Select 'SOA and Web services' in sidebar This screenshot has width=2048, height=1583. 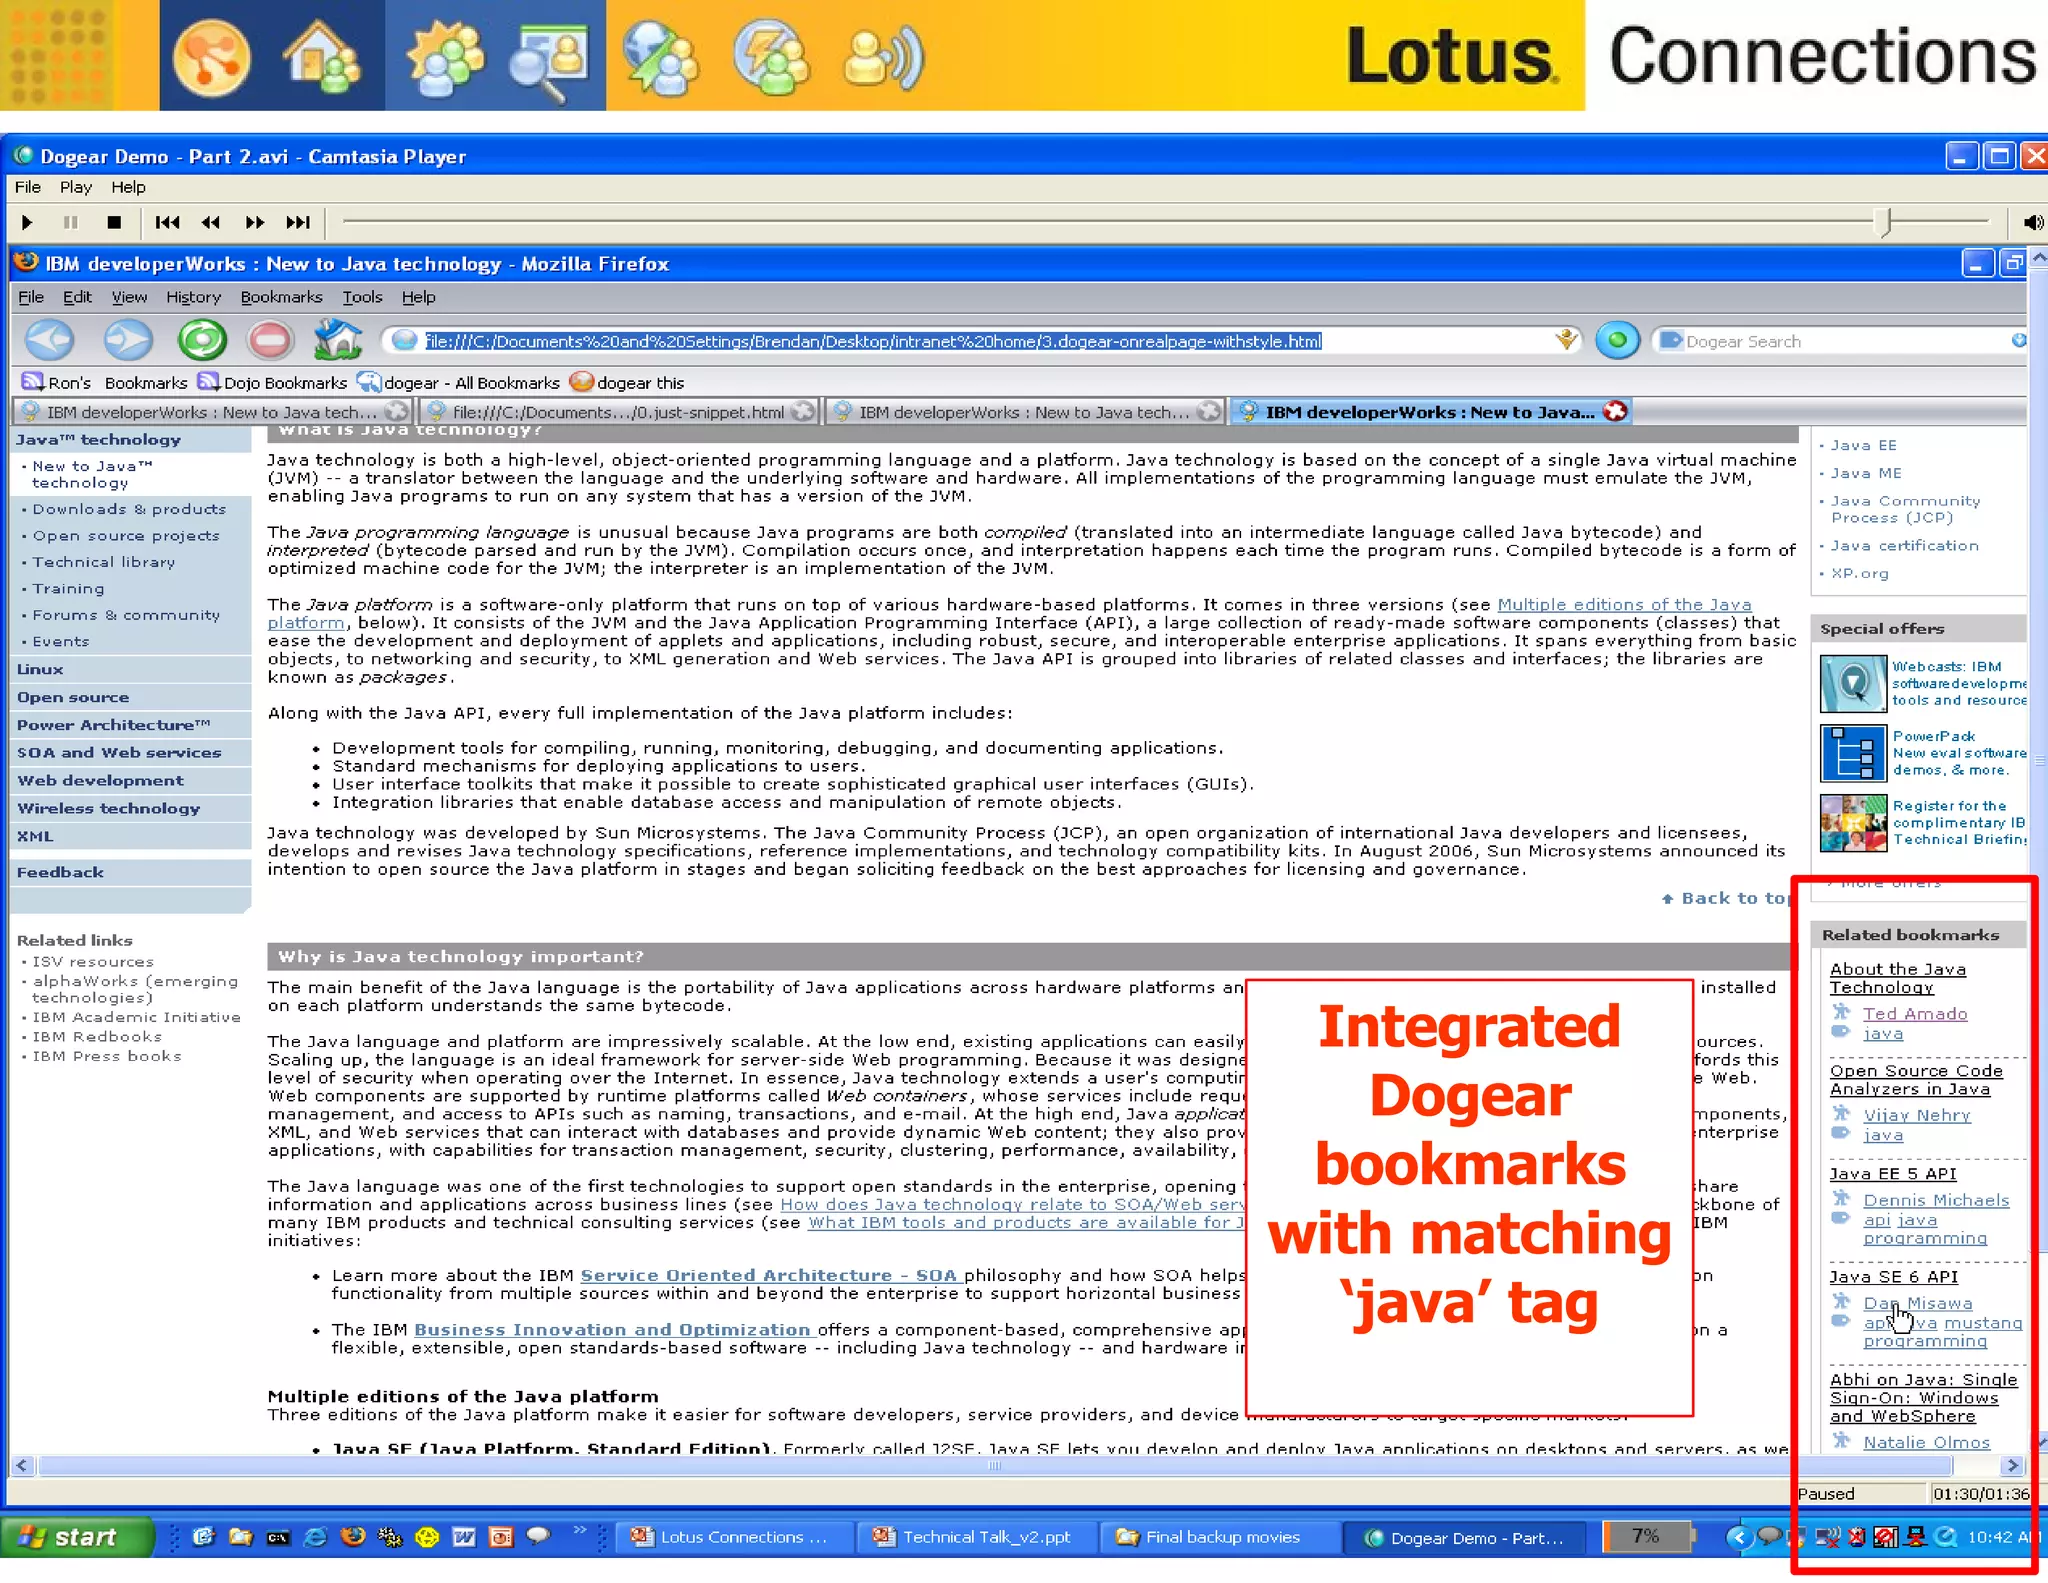click(118, 752)
